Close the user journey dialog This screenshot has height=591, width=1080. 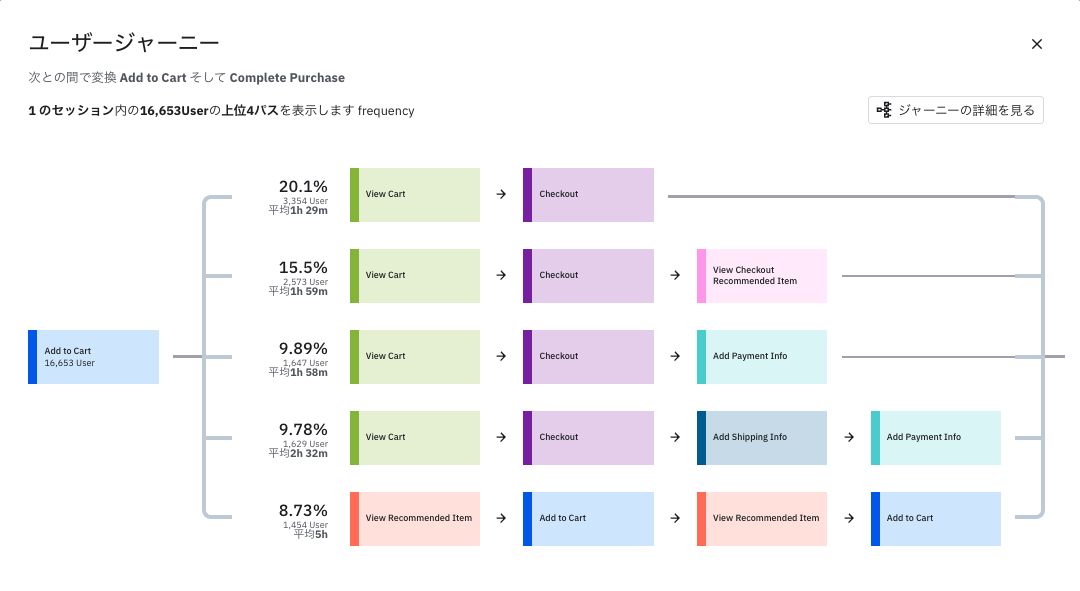tap(1036, 44)
